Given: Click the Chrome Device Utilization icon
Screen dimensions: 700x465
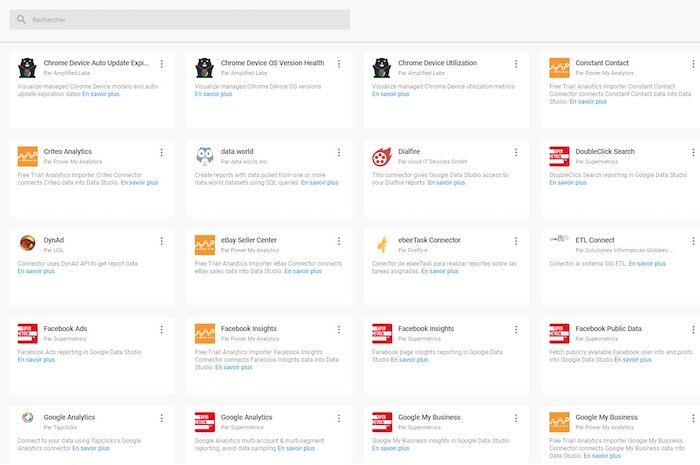Looking at the screenshot, I should pos(382,67).
